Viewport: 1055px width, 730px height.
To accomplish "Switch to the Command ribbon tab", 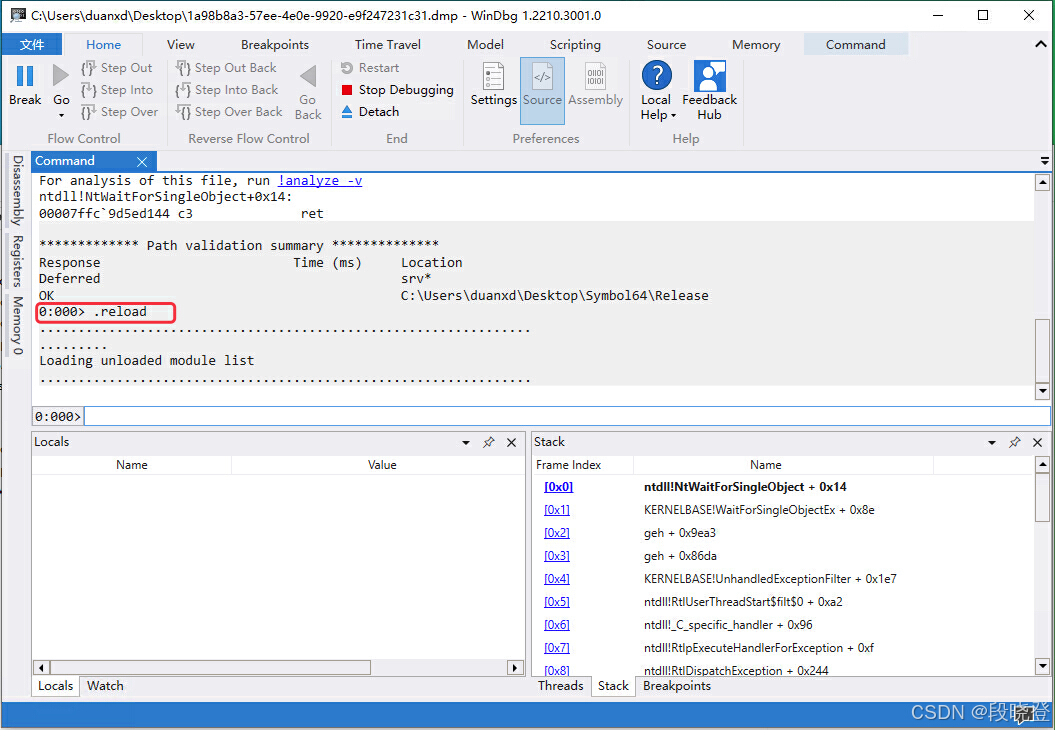I will 855,44.
